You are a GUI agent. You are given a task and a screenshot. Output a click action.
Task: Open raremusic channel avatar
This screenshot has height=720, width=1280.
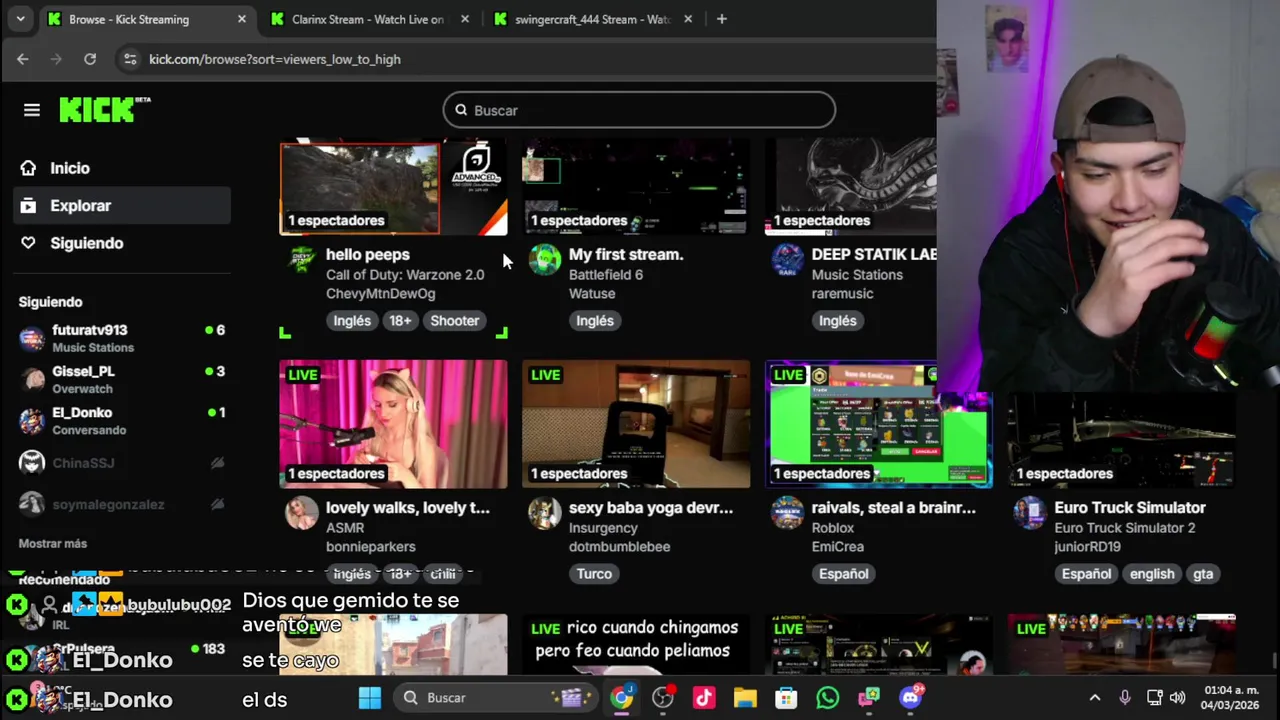pos(788,259)
